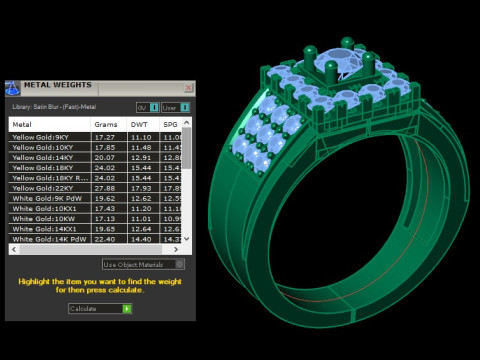Click the Metal Weights scale icon
This screenshot has height=360, width=480.
click(x=13, y=88)
